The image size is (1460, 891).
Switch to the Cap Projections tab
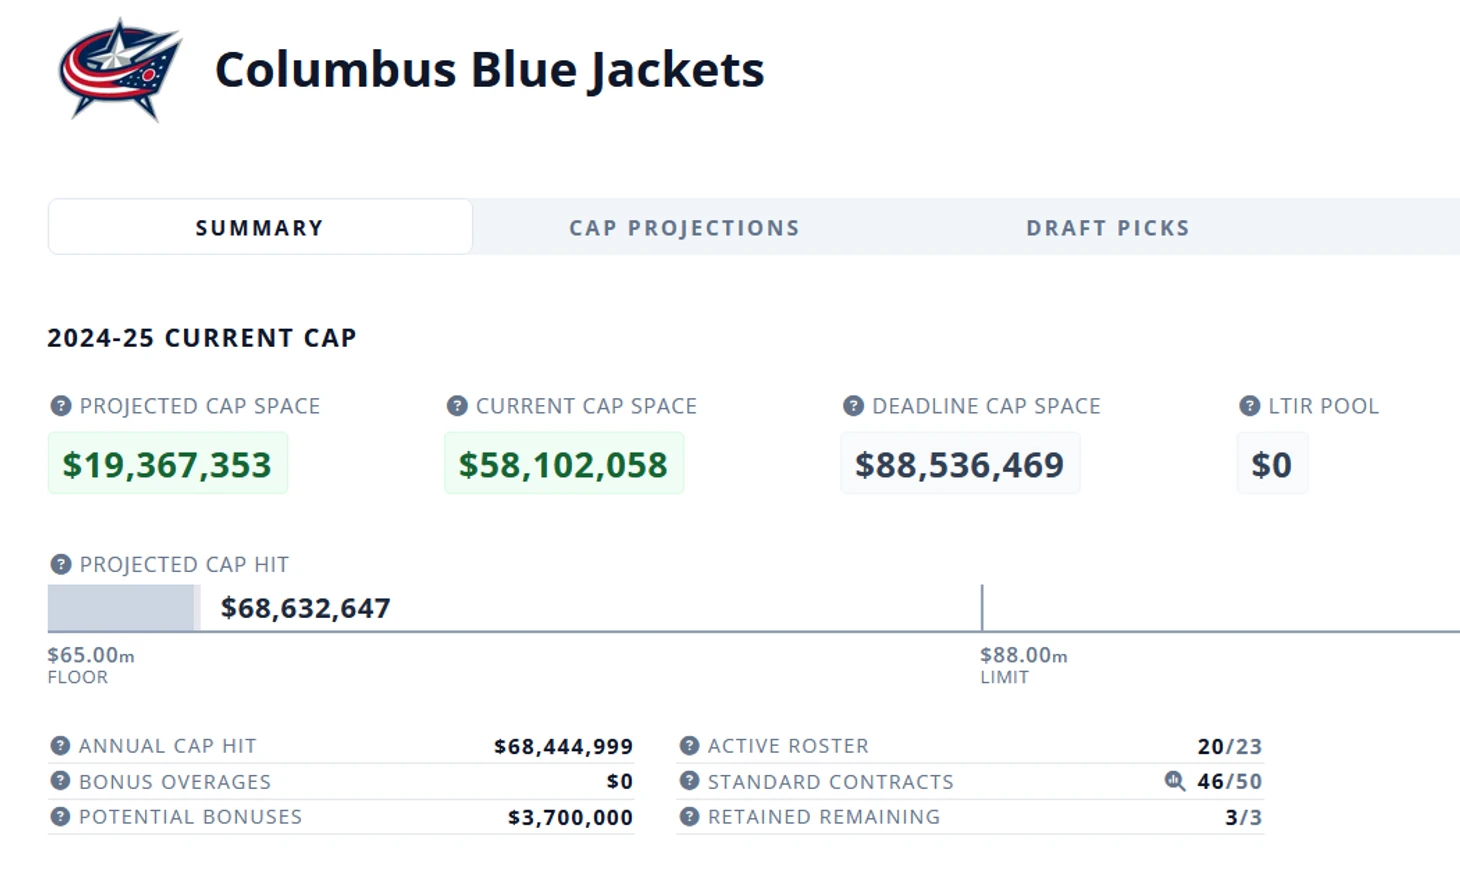click(684, 228)
